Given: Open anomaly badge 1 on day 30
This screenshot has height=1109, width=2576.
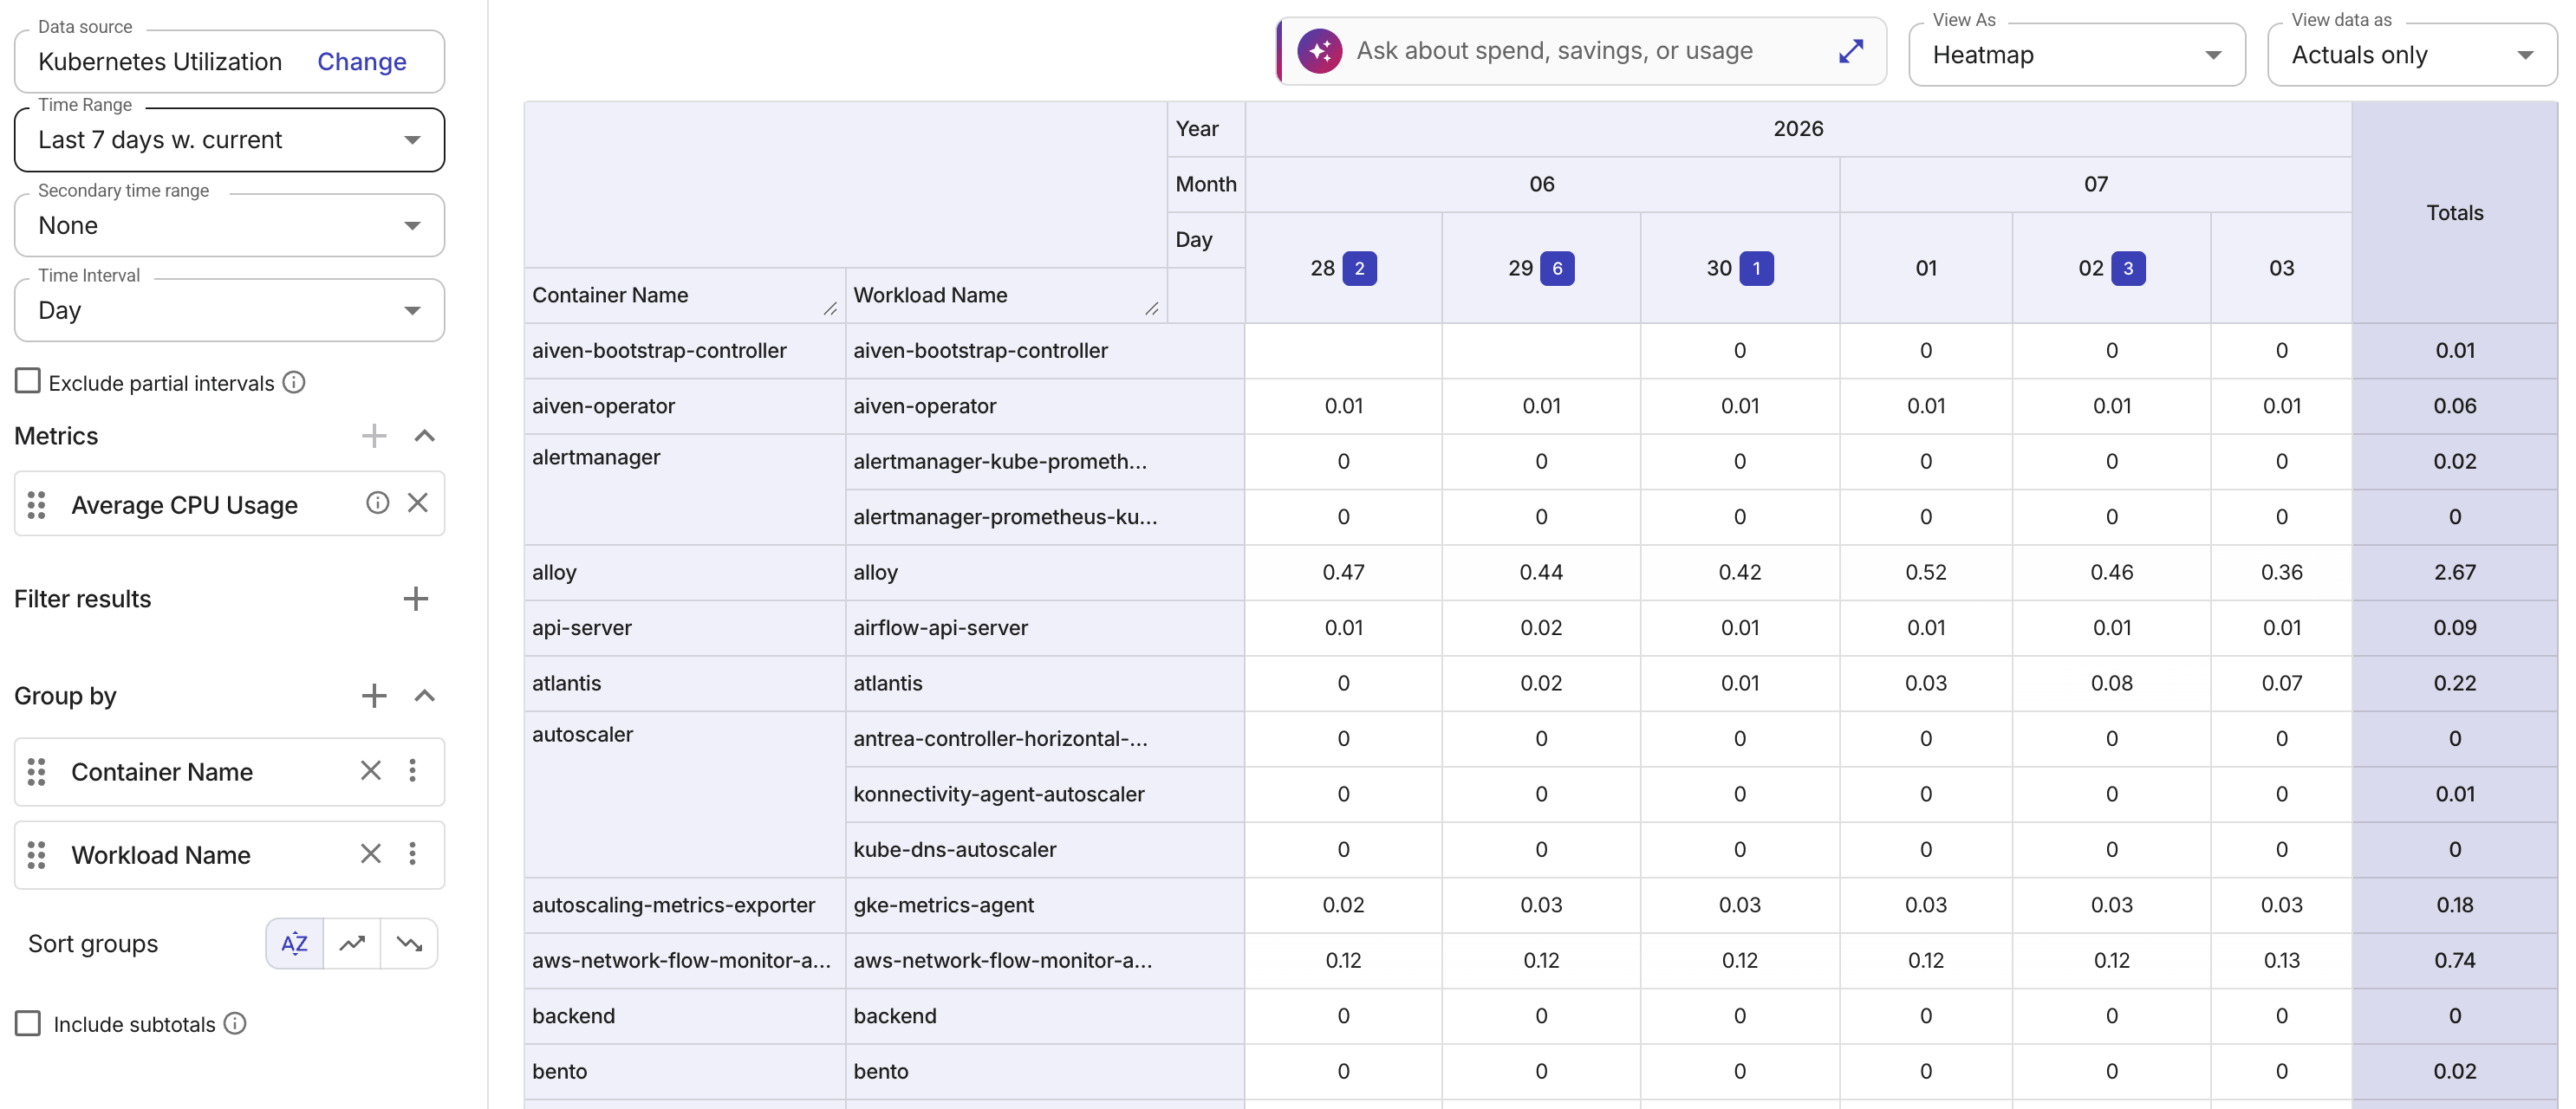Looking at the screenshot, I should point(1756,269).
